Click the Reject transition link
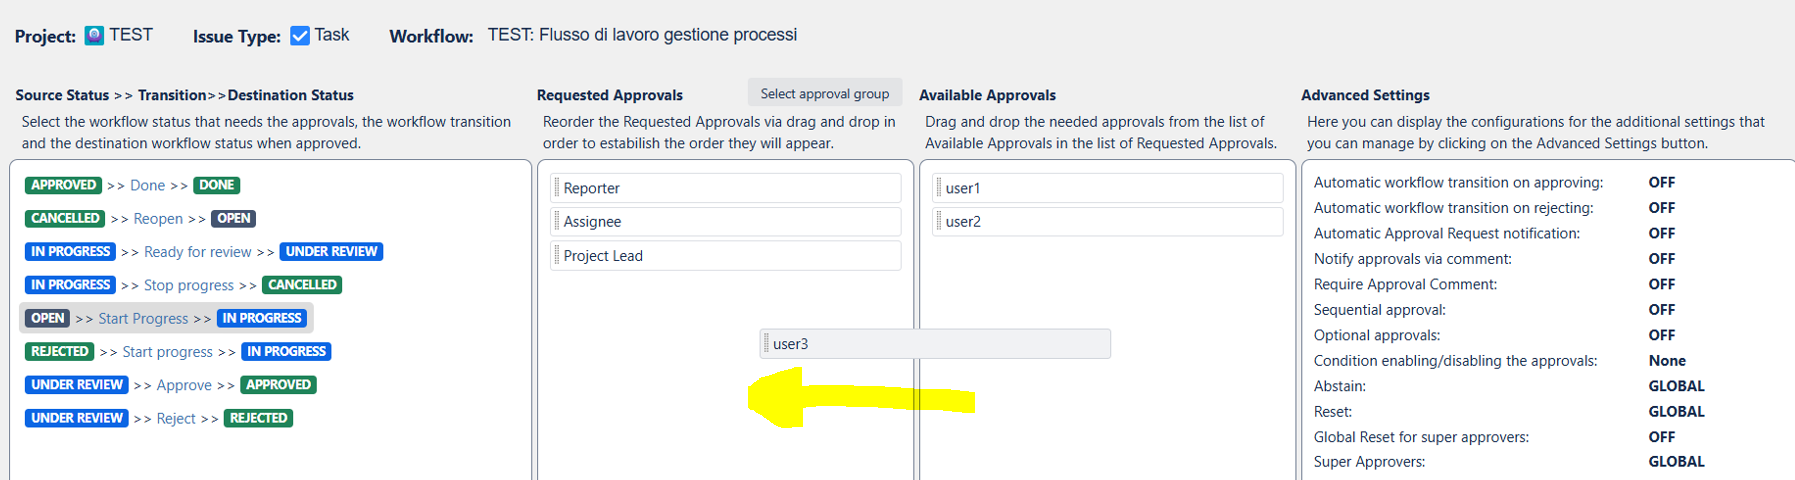This screenshot has width=1795, height=480. [x=176, y=418]
